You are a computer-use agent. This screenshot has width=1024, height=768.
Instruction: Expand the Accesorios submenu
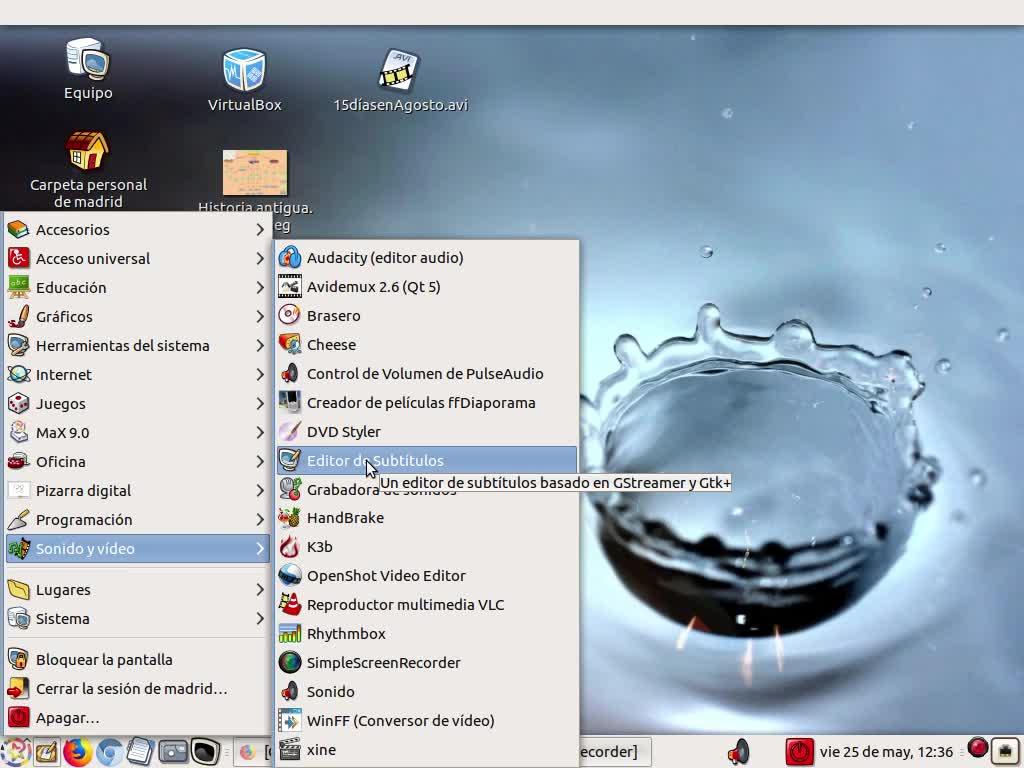pyautogui.click(x=73, y=230)
